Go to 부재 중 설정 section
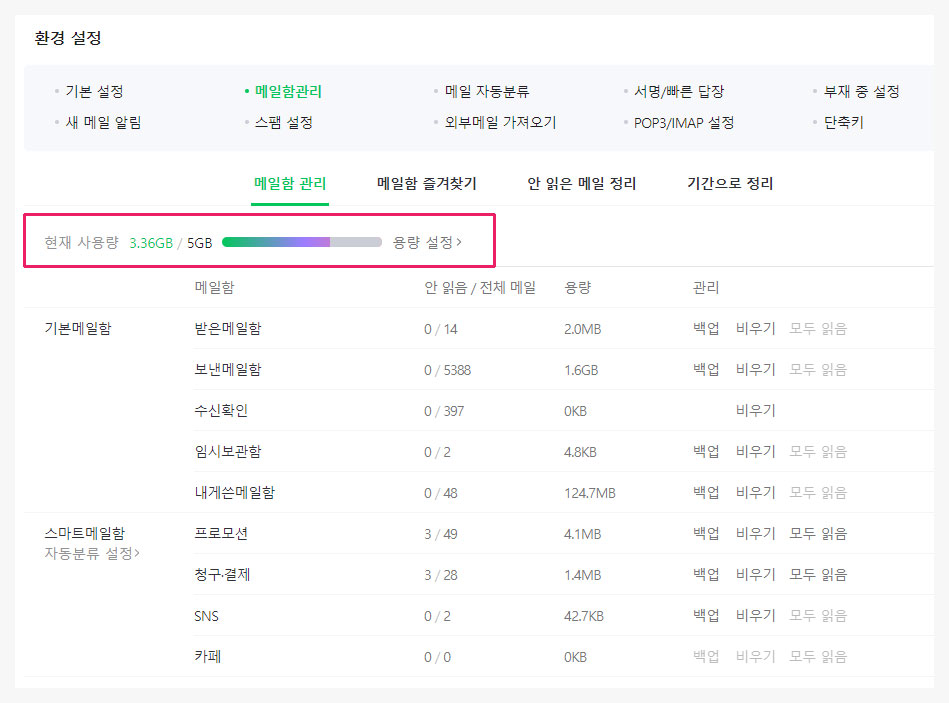The image size is (949, 703). 861,92
